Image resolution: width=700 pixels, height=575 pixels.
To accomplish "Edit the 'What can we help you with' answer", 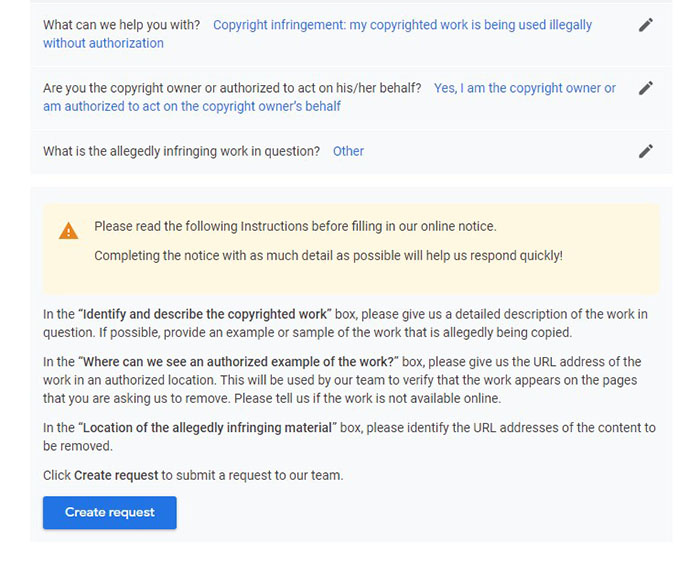I will pyautogui.click(x=646, y=25).
